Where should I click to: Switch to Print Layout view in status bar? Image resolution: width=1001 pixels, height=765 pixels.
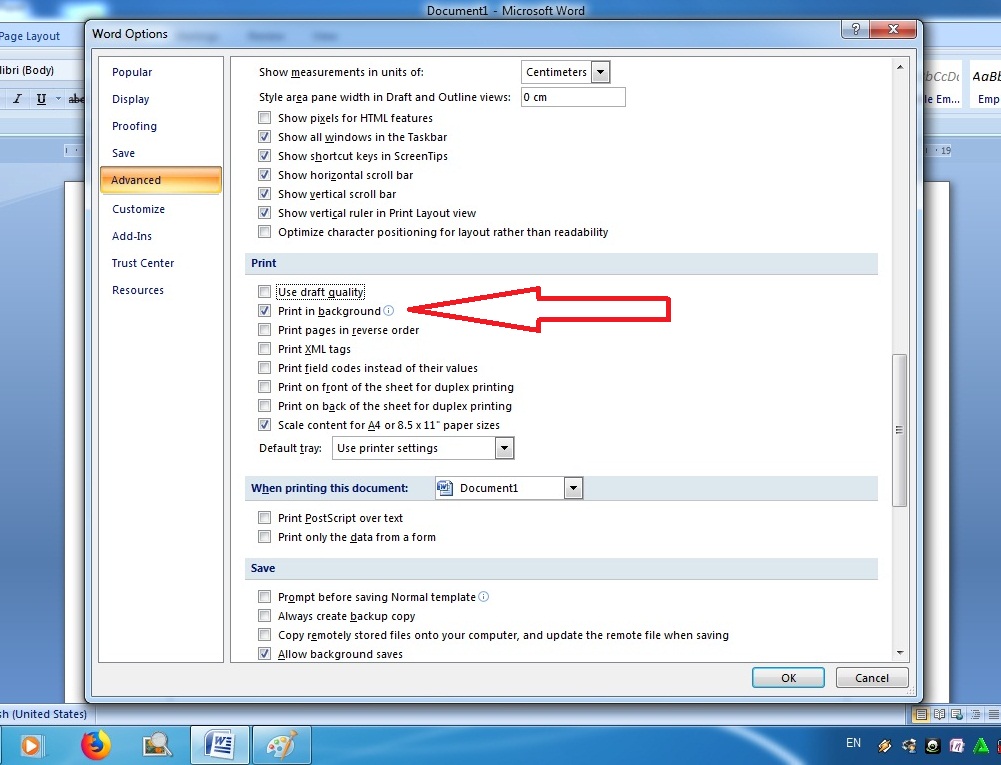(x=920, y=715)
